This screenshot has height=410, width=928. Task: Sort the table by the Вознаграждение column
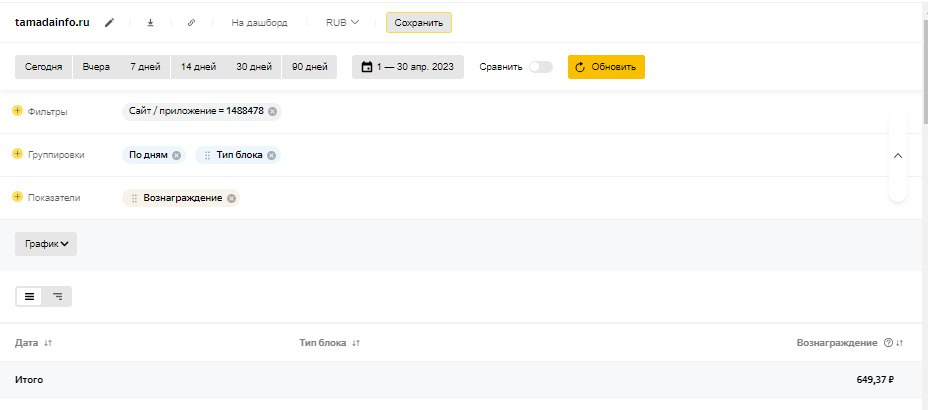pyautogui.click(x=900, y=343)
